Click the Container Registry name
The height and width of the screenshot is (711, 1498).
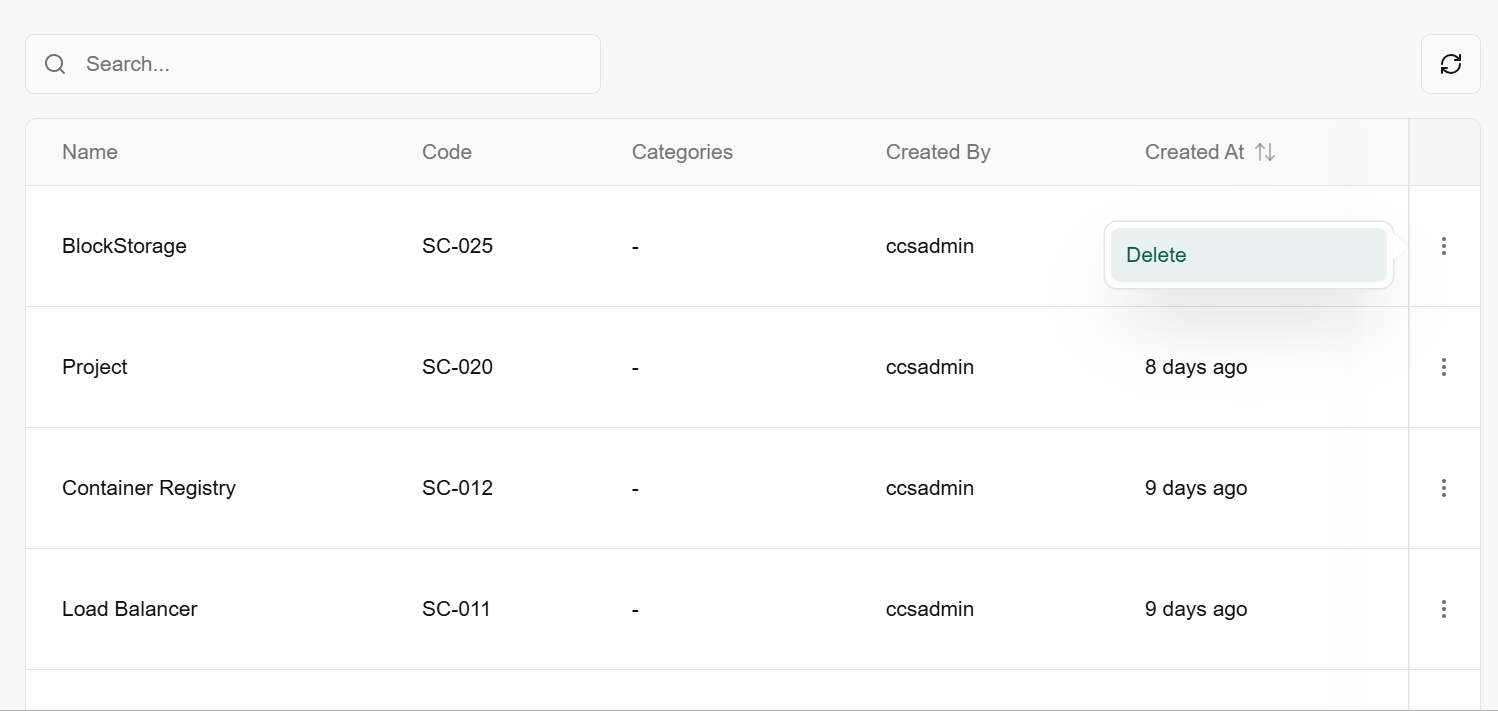point(149,488)
